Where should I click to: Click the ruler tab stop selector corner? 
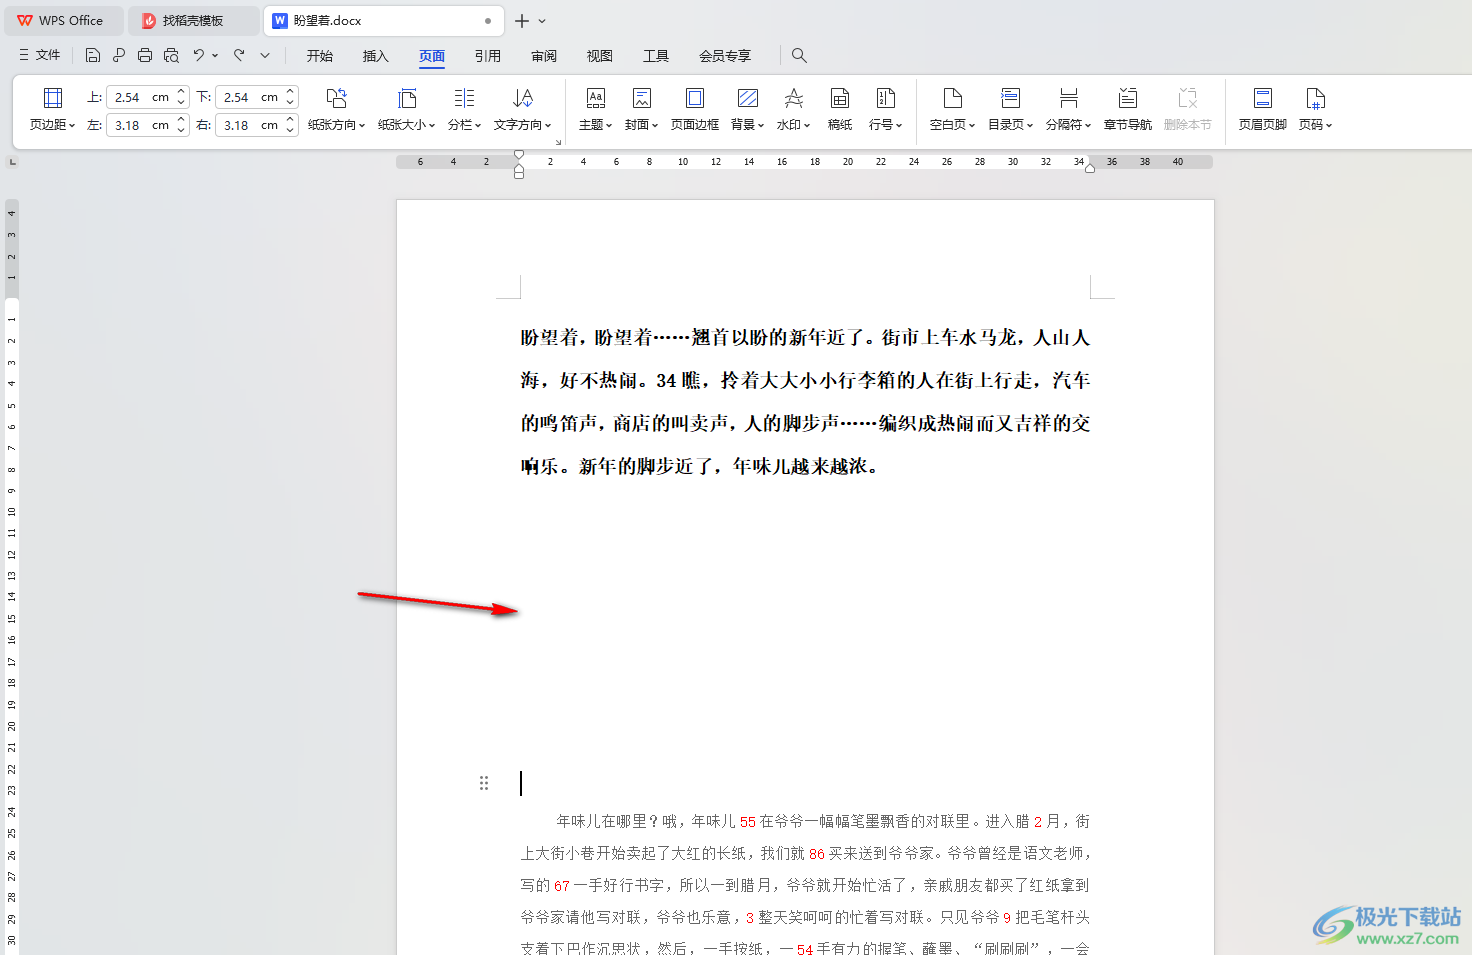click(x=12, y=161)
